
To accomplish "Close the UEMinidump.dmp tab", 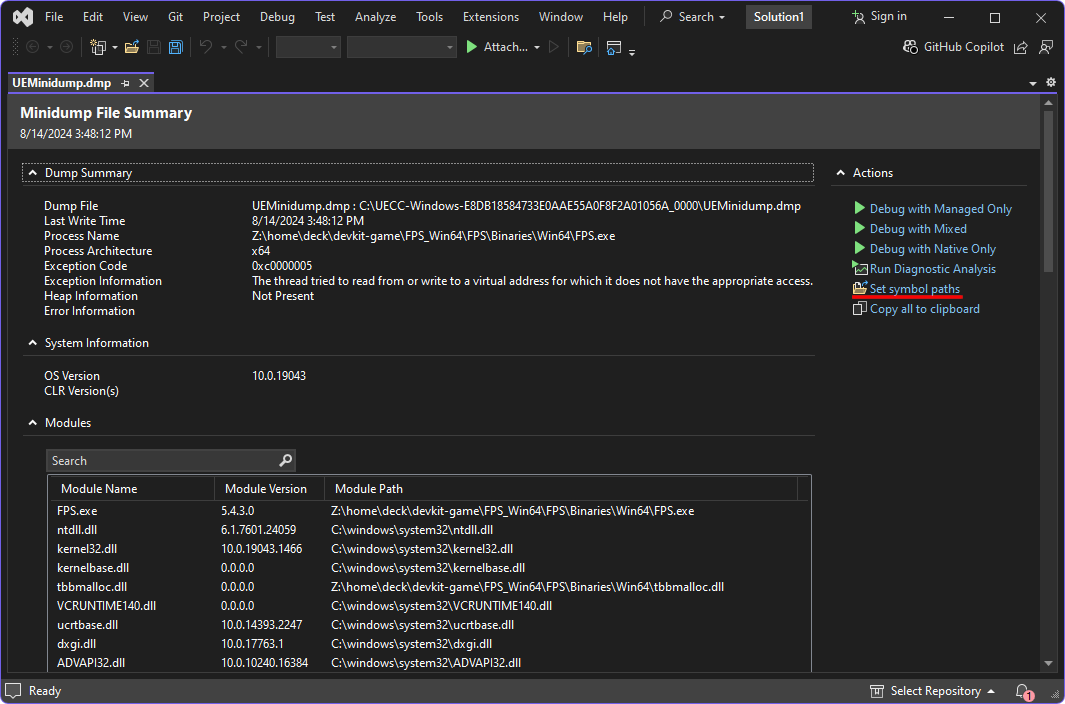I will [144, 83].
